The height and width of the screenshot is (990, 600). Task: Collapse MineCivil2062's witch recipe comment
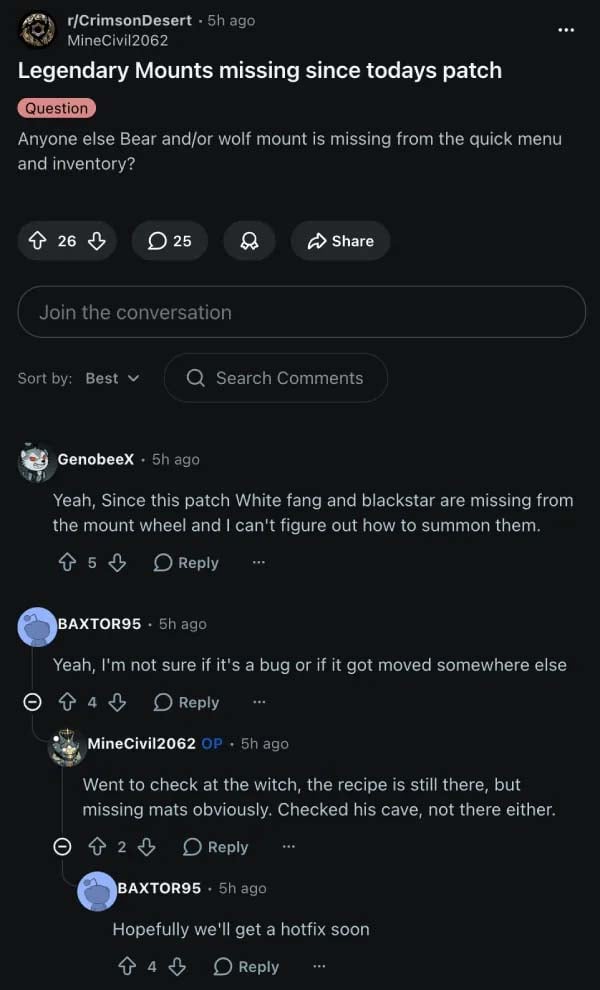point(62,846)
